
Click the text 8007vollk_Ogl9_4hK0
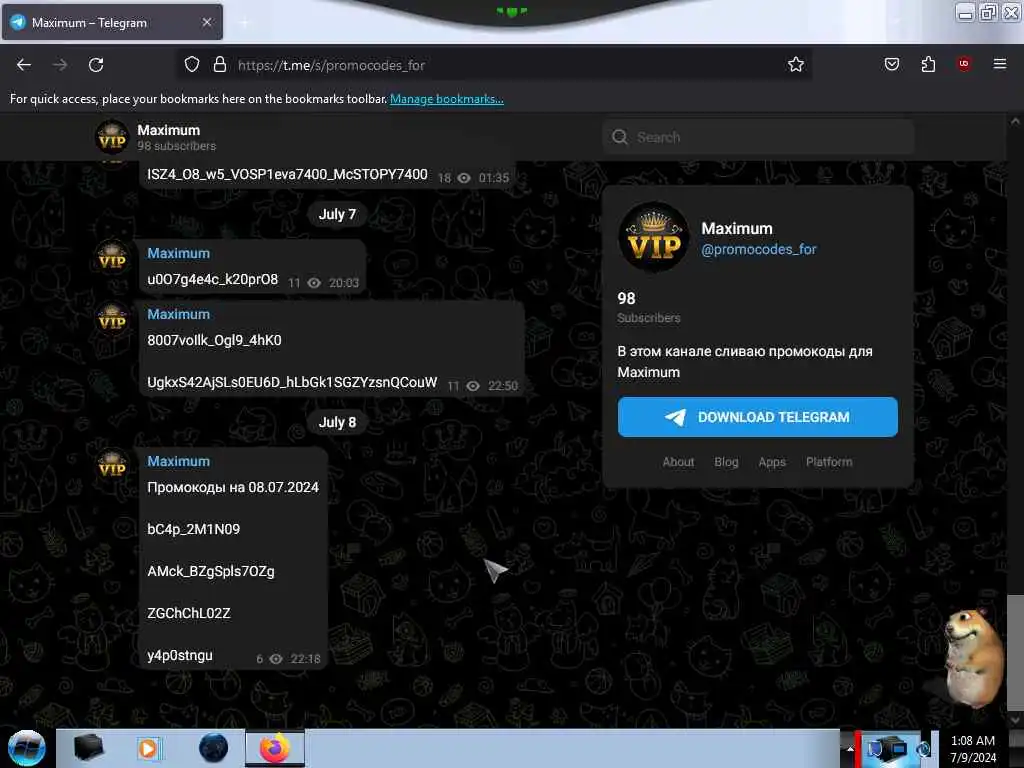pos(214,340)
